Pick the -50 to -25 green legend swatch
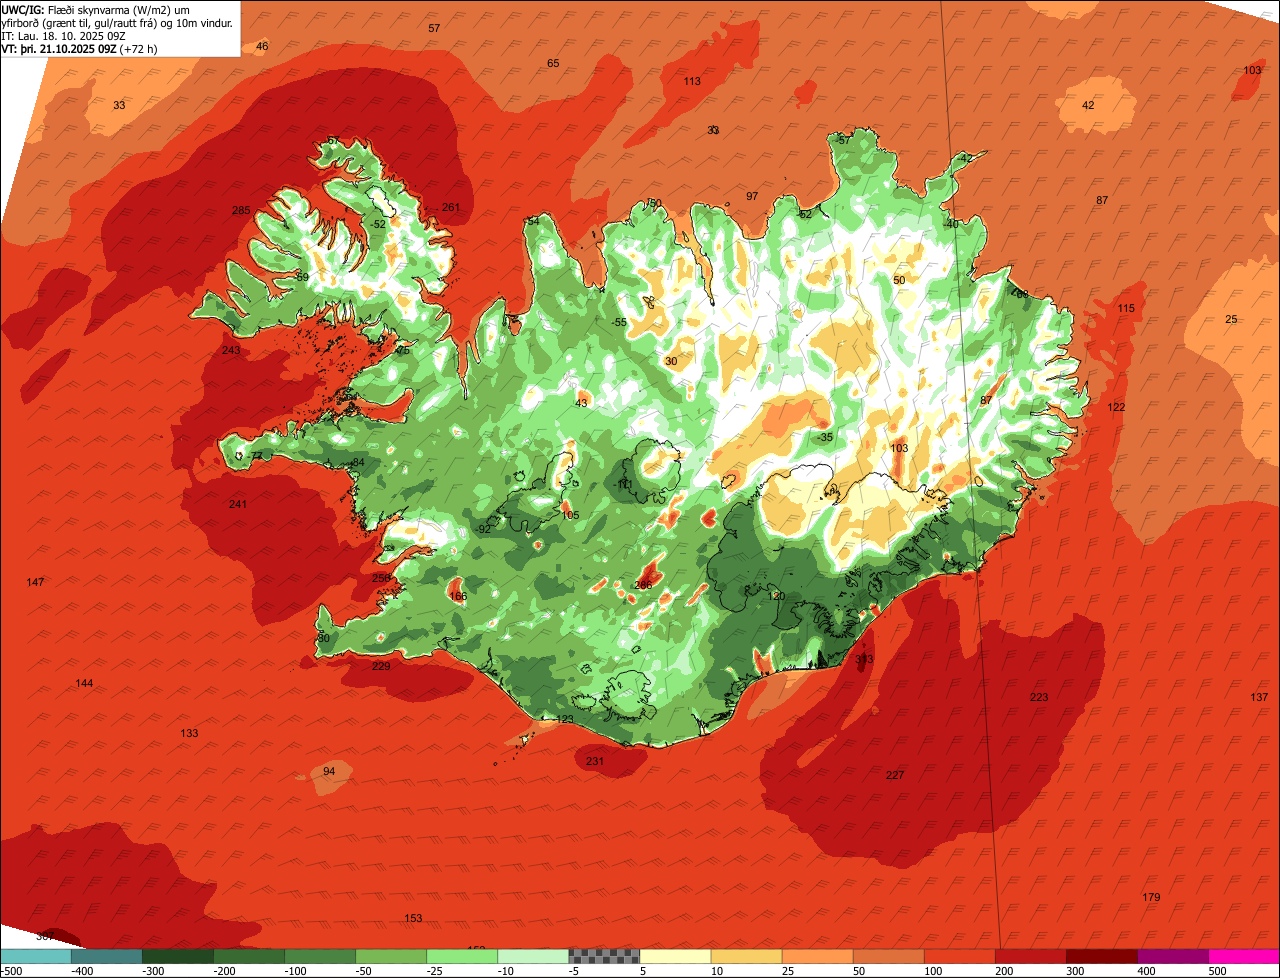 (391, 956)
